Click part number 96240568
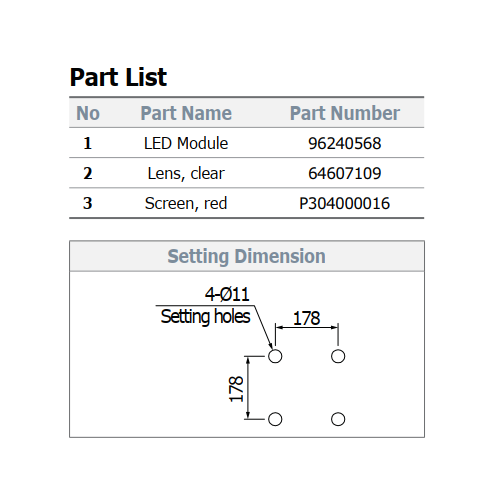 (345, 143)
